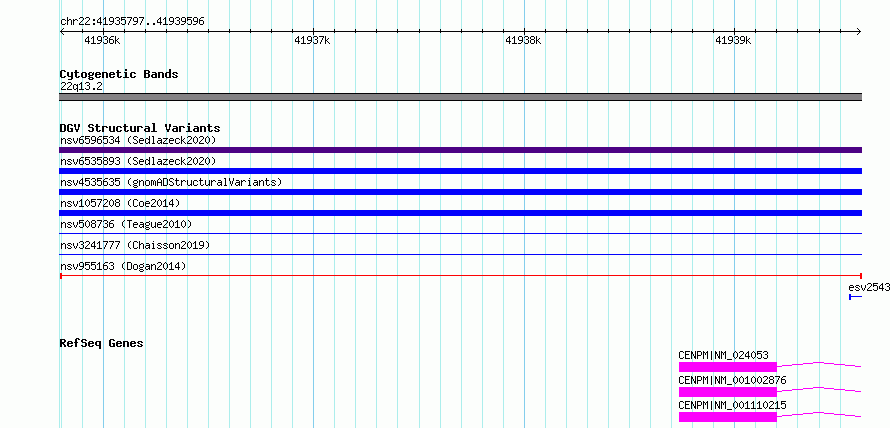Open the CENPM|NM_001110215 transcript label

(x=732, y=405)
